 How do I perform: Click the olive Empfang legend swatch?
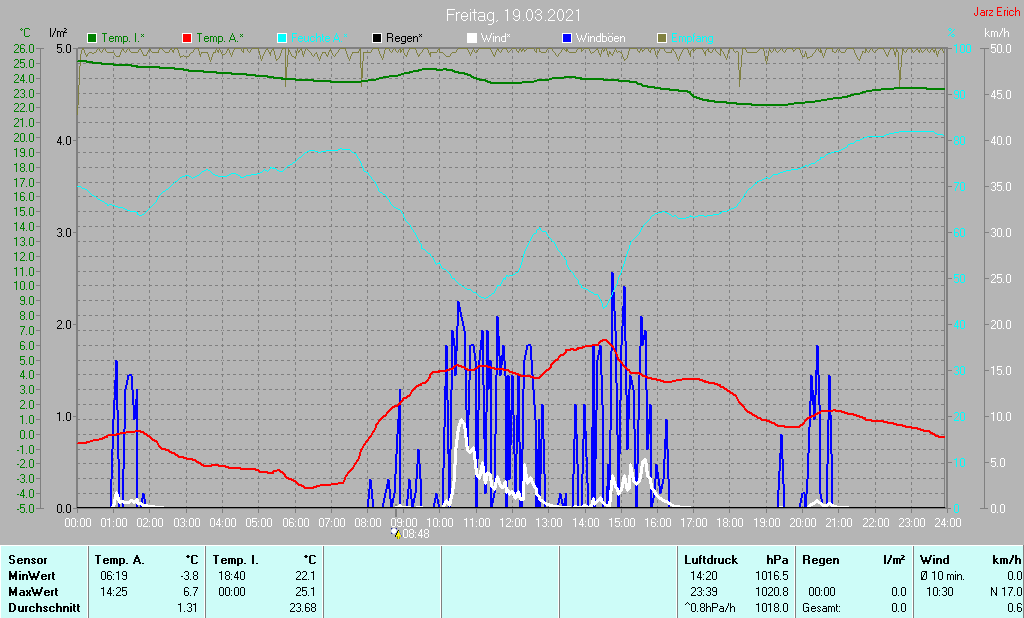pyautogui.click(x=662, y=39)
